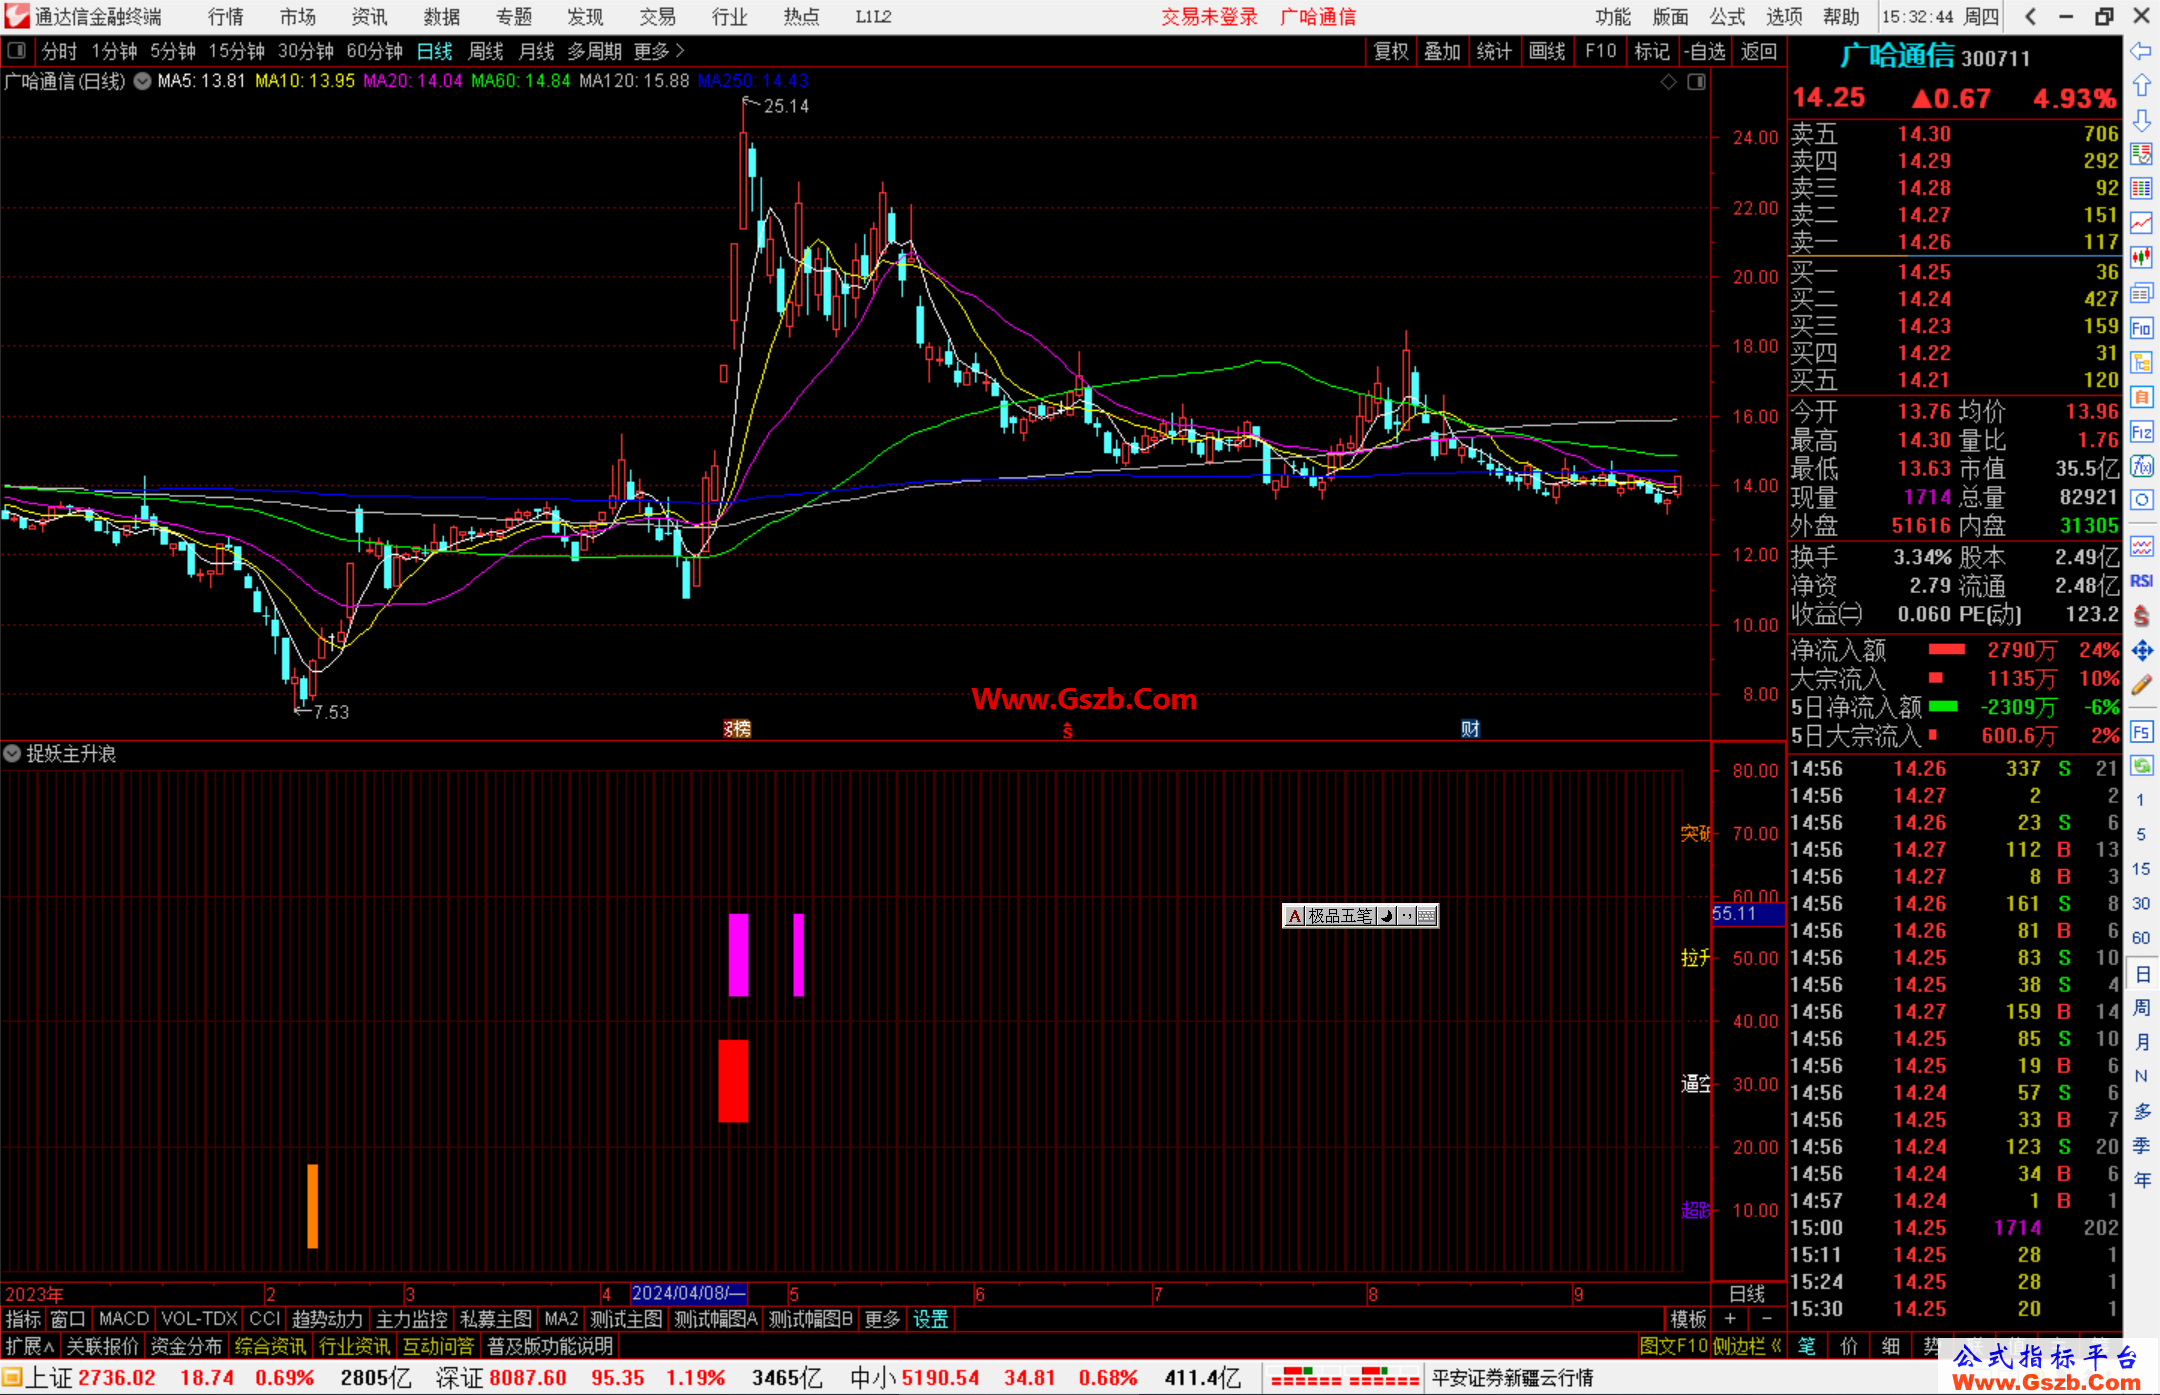Select the blue four-way move arrows tool
The height and width of the screenshot is (1395, 2160).
tap(2141, 651)
